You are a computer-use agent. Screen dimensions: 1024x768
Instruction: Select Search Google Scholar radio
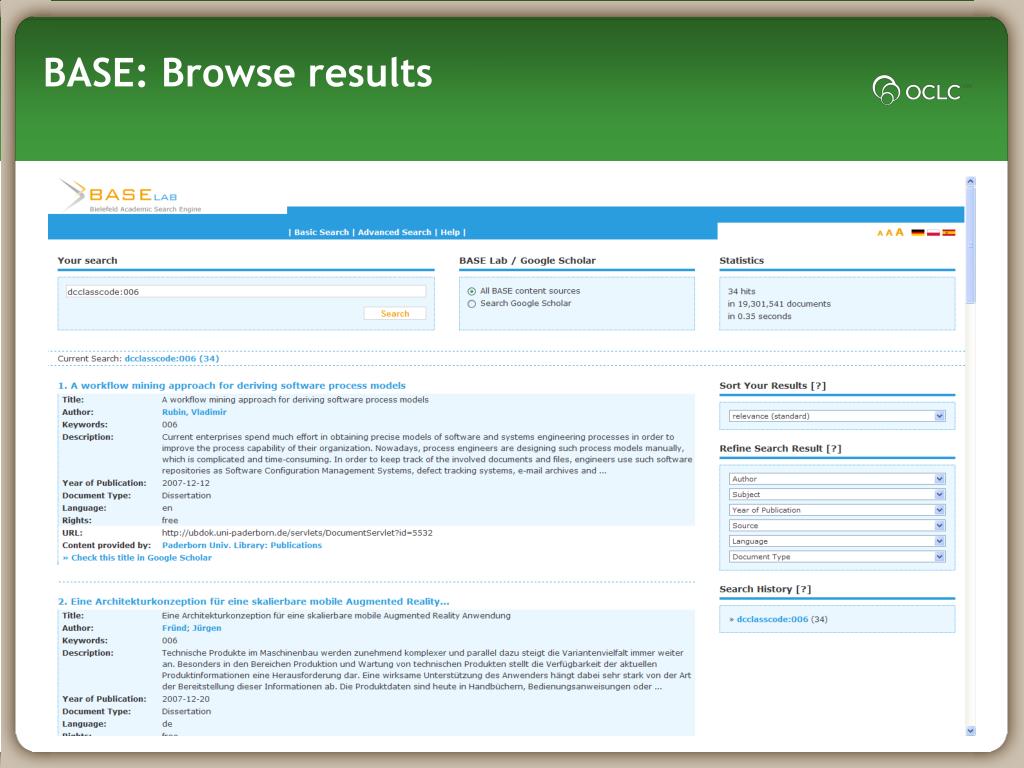click(472, 304)
